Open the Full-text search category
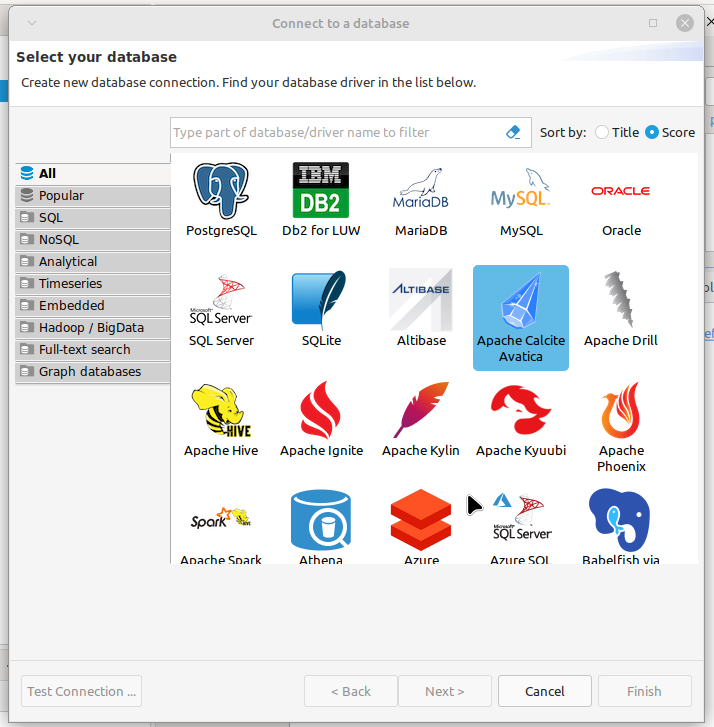The image size is (714, 727). 93,350
